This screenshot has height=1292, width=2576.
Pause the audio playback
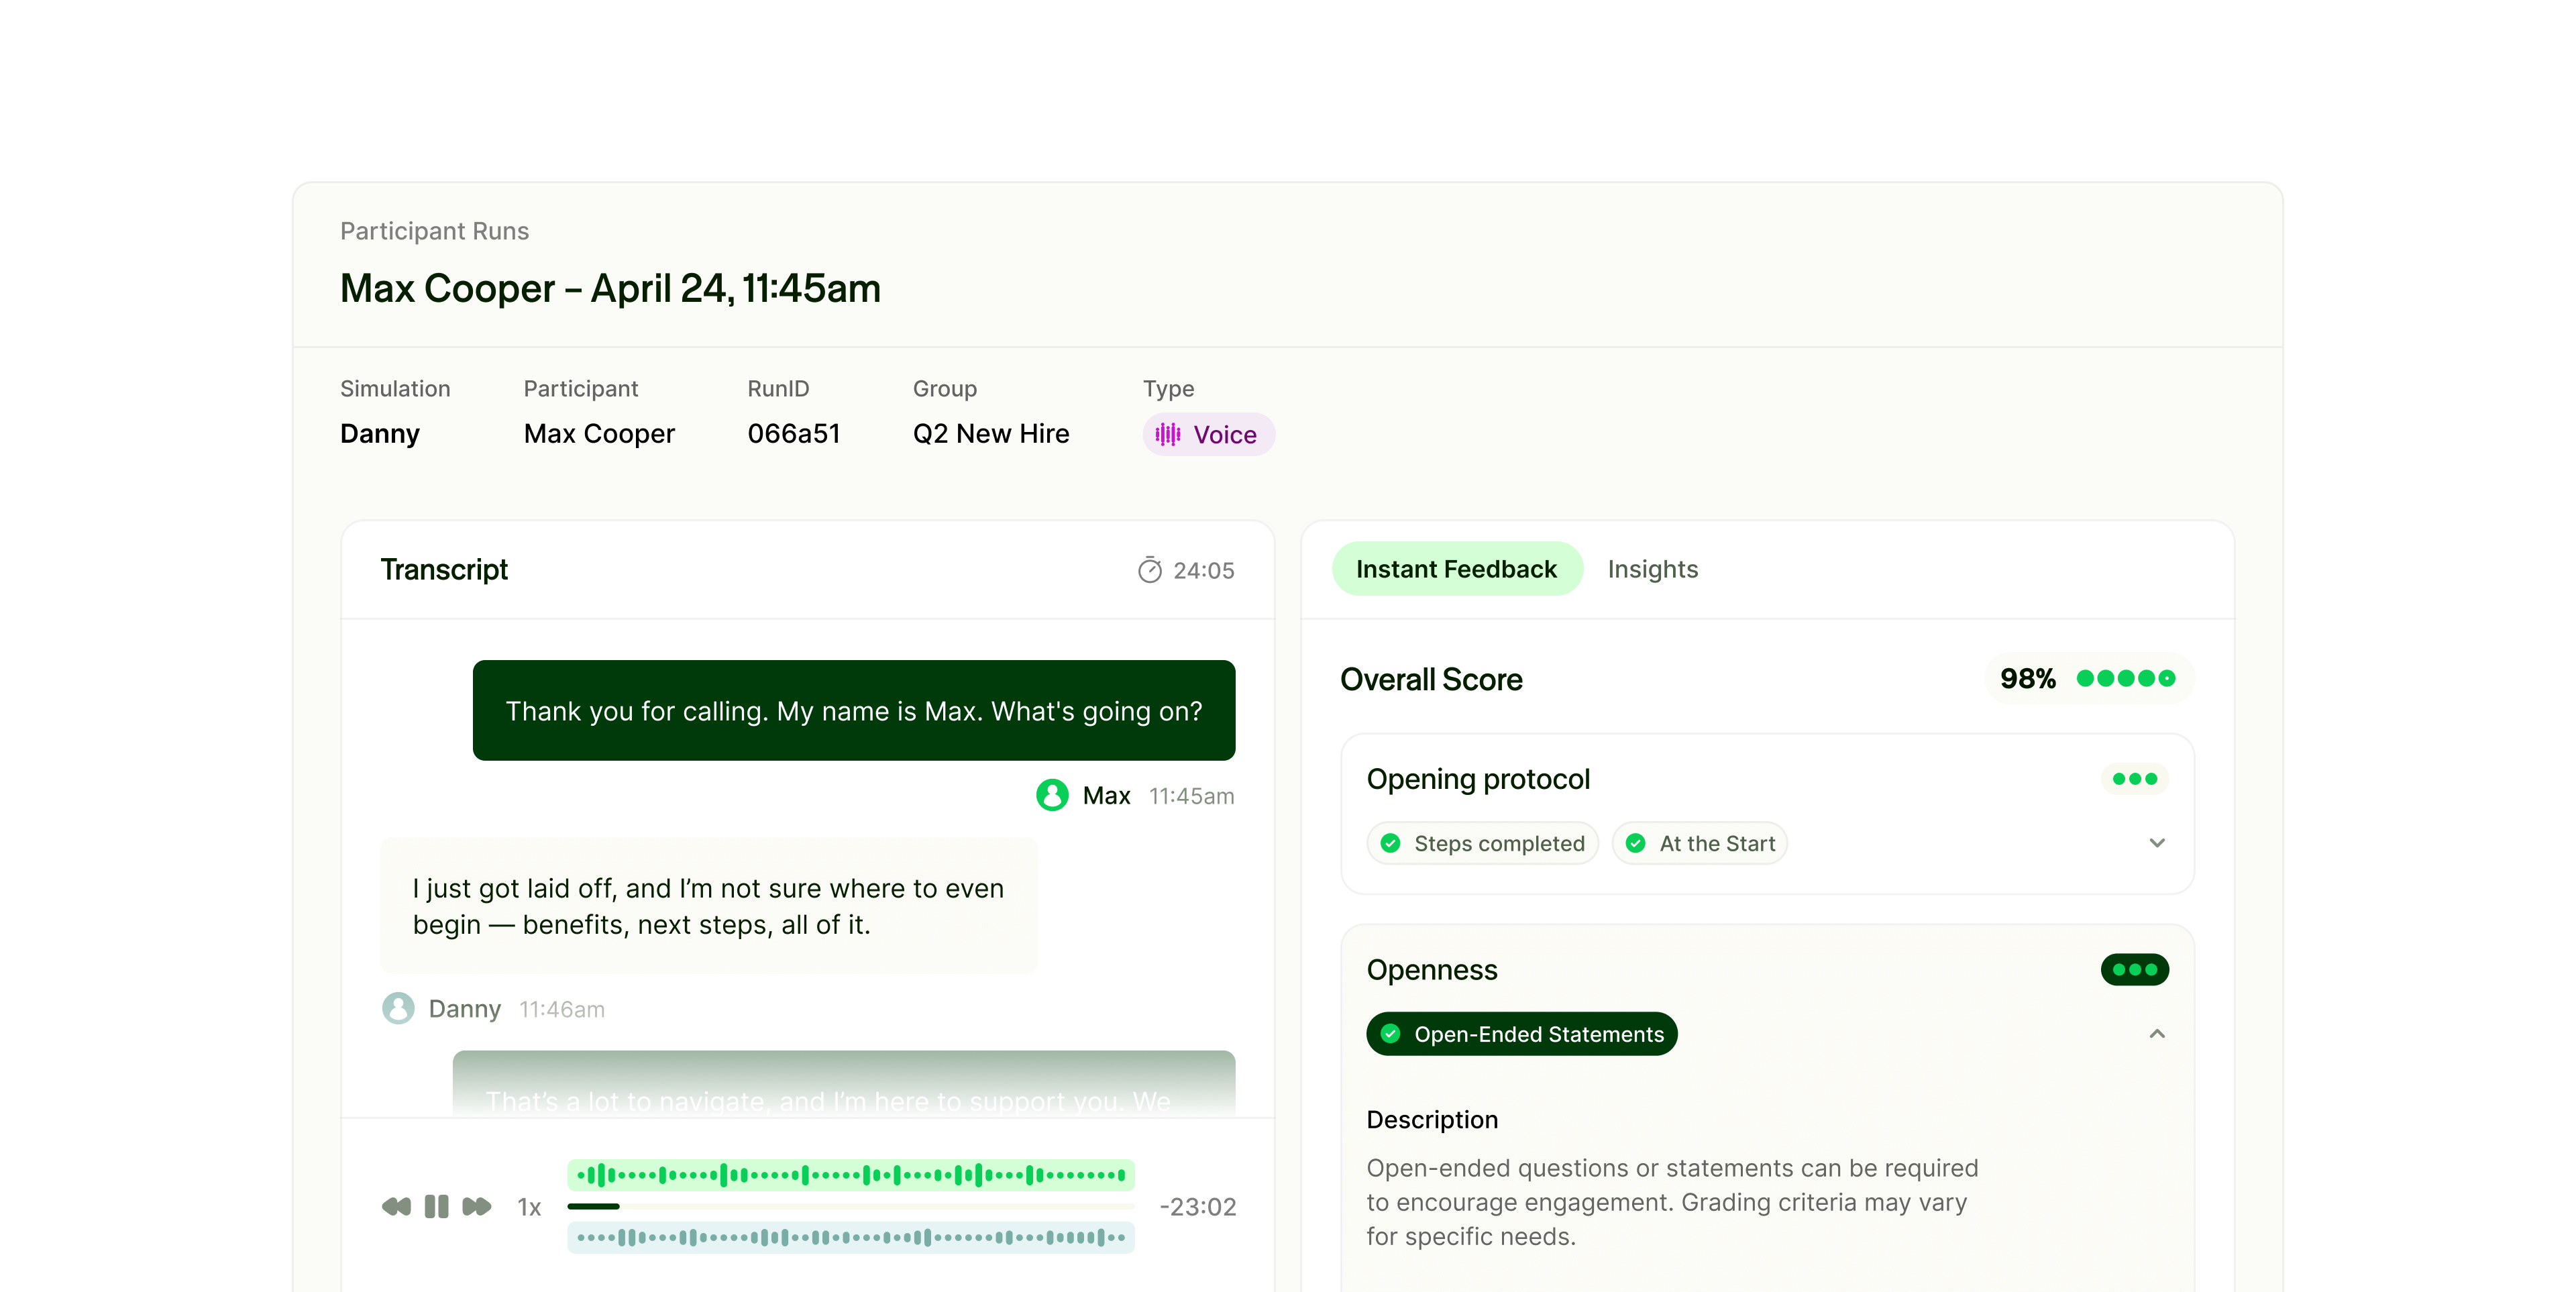pos(436,1206)
